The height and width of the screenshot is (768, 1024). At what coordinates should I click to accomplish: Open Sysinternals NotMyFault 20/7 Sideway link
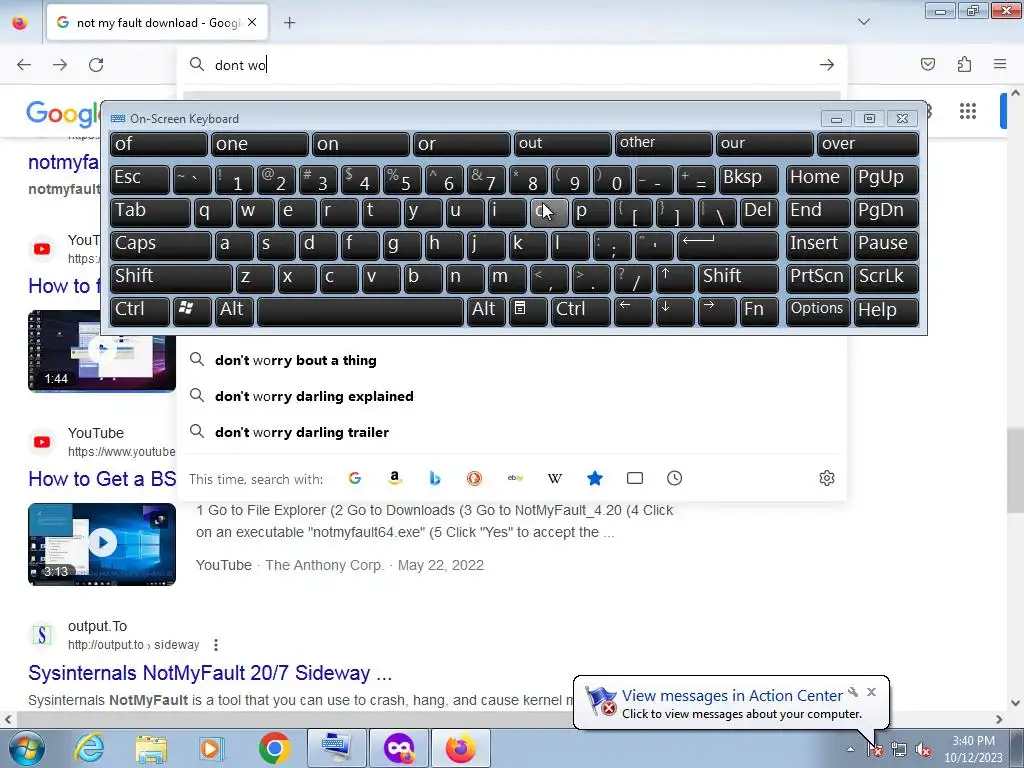click(x=210, y=673)
